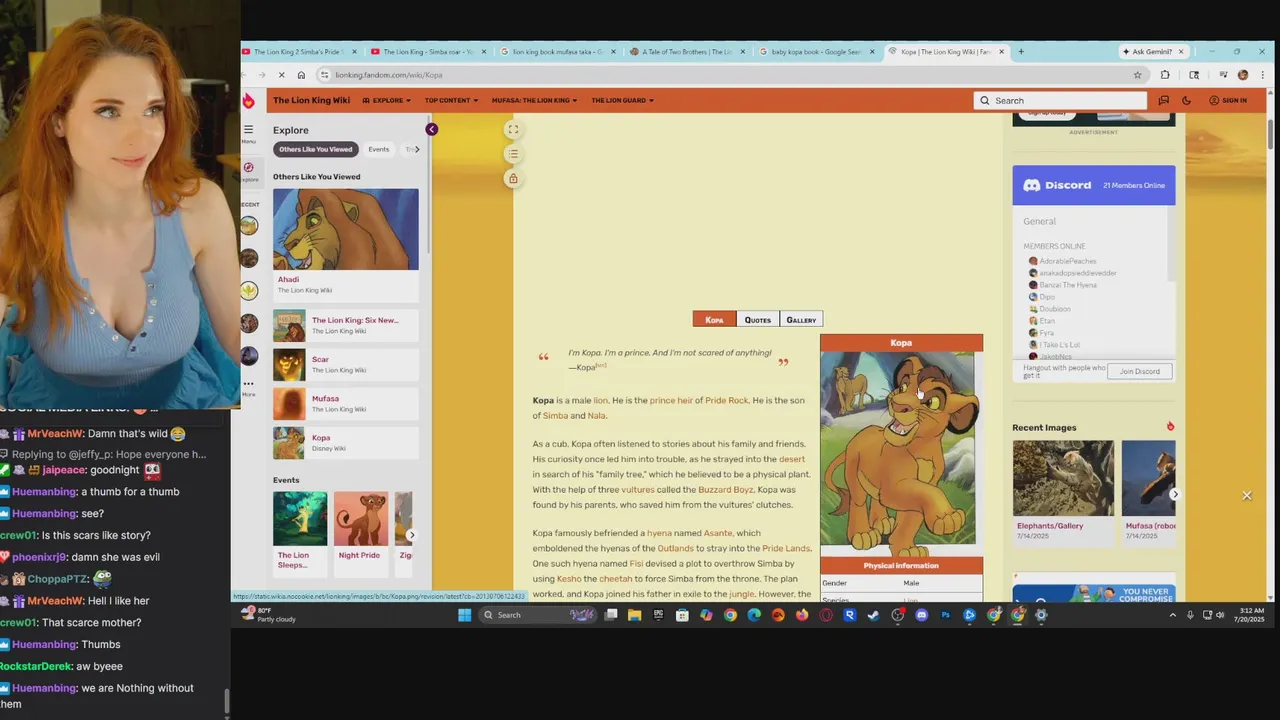Viewport: 1280px width, 720px height.
Task: Open the More dots in Fandom sidebar
Action: pos(248,384)
